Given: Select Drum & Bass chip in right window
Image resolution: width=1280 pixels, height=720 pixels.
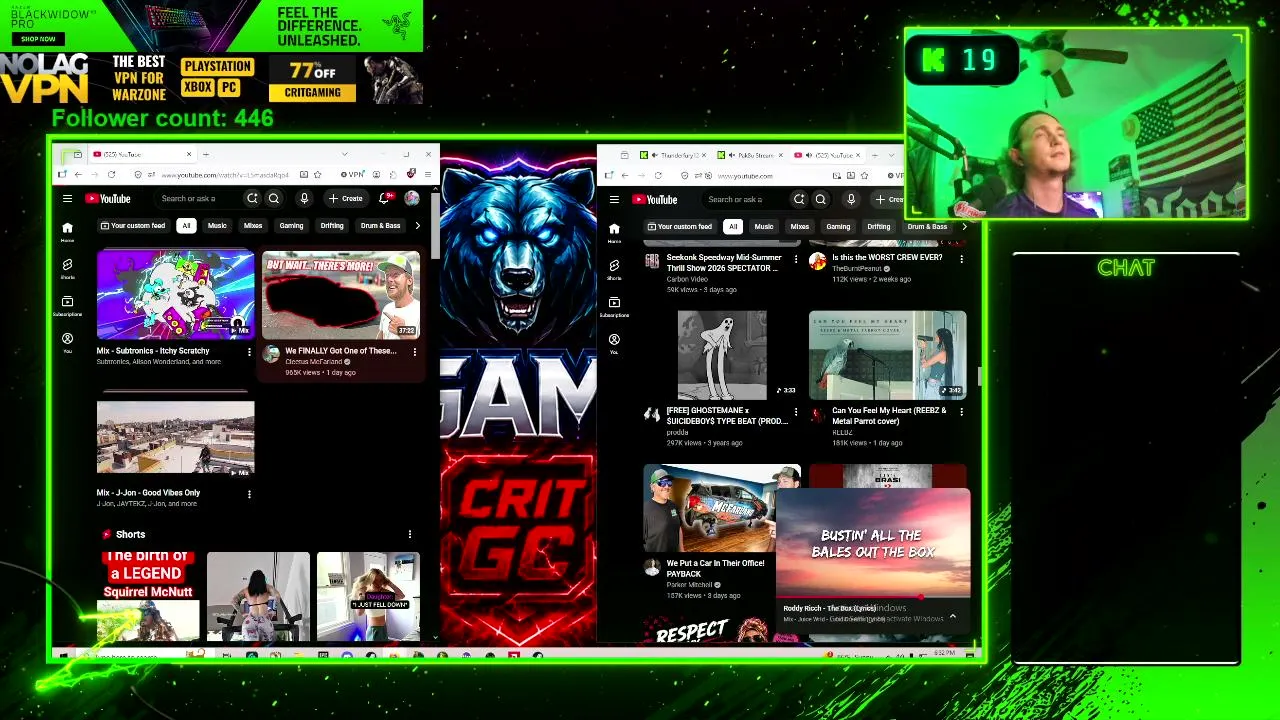Looking at the screenshot, I should tap(927, 227).
